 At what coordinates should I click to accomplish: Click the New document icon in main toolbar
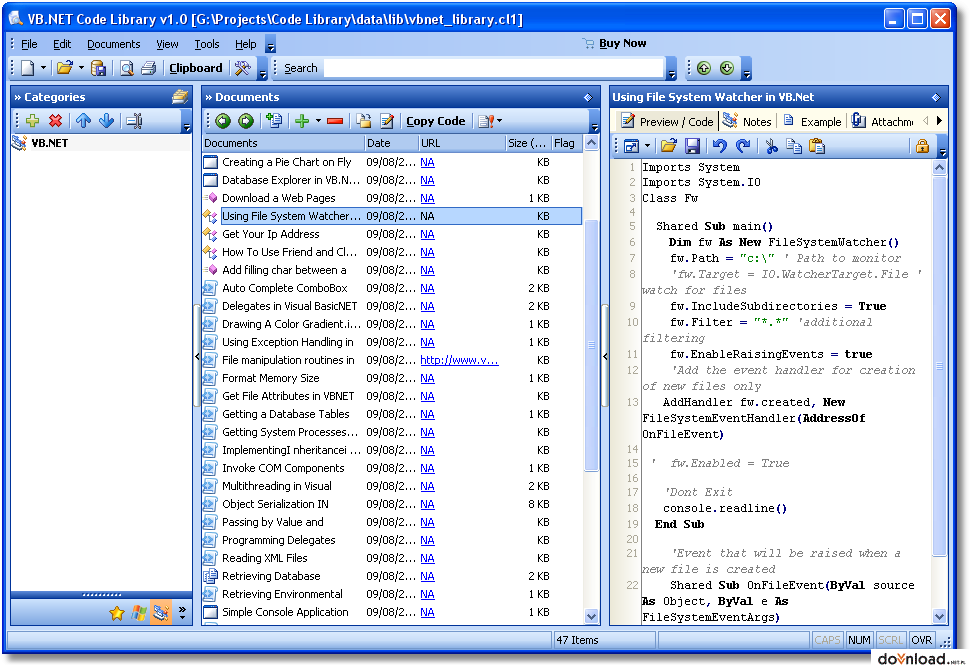click(28, 68)
